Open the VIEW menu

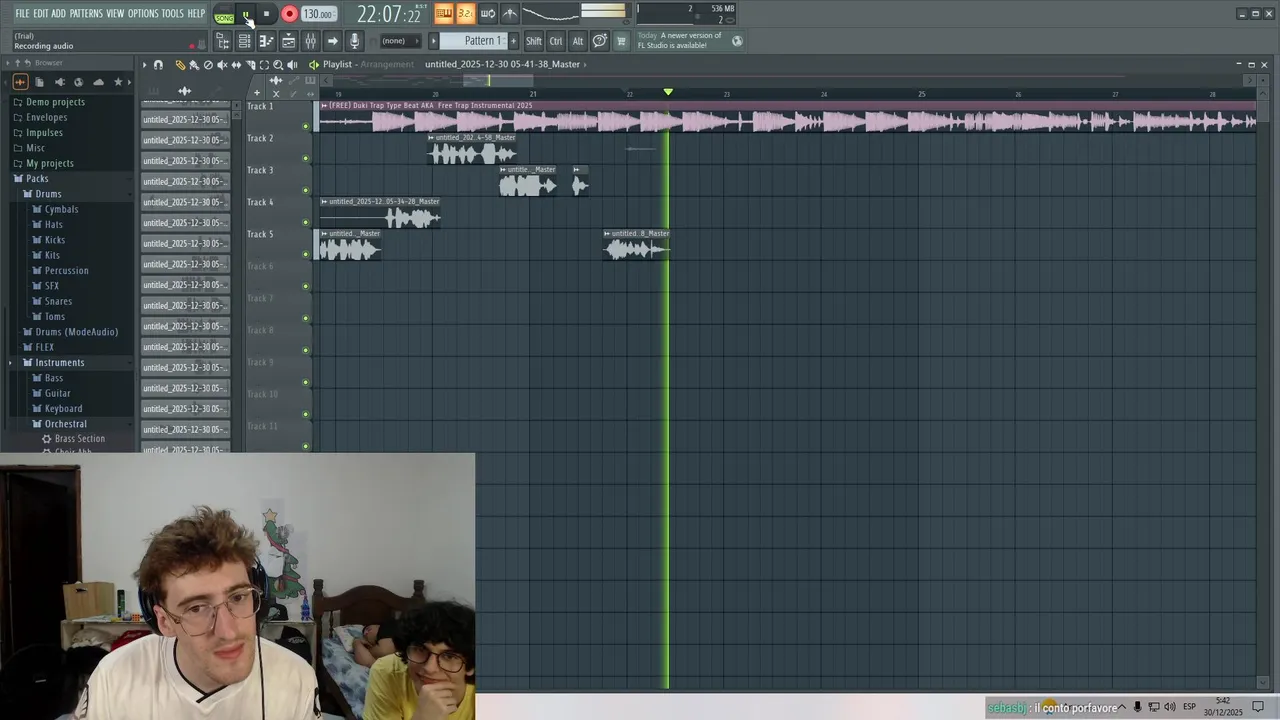115,13
